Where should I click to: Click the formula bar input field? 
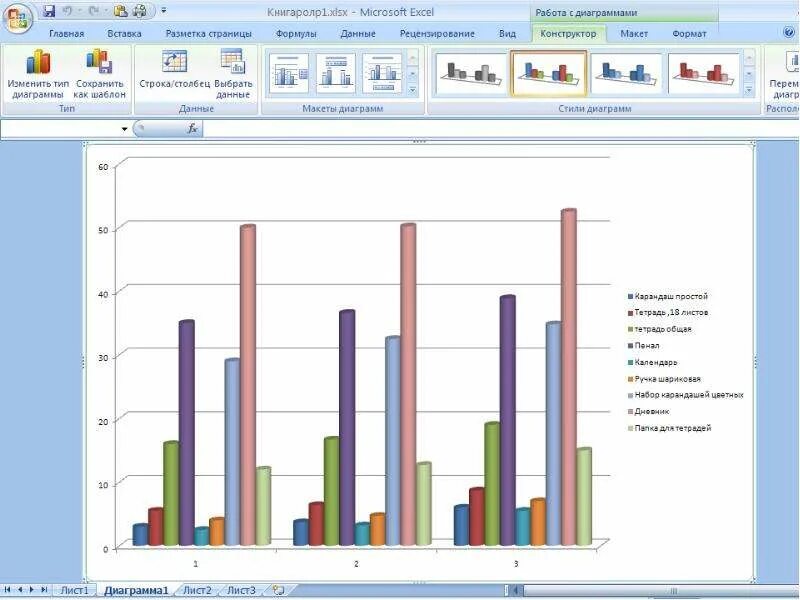pyautogui.click(x=500, y=129)
